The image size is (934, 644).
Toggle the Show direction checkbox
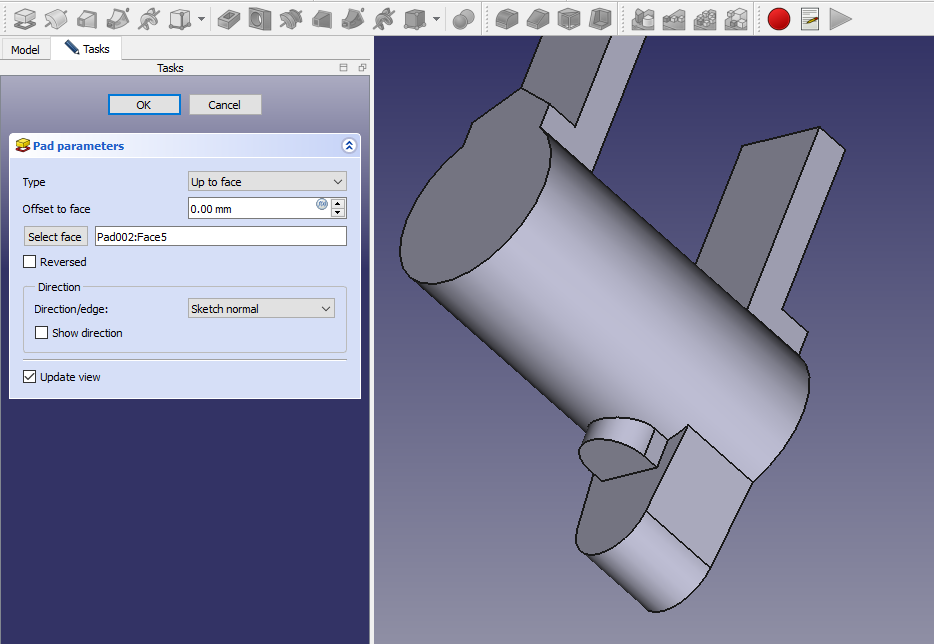point(42,333)
